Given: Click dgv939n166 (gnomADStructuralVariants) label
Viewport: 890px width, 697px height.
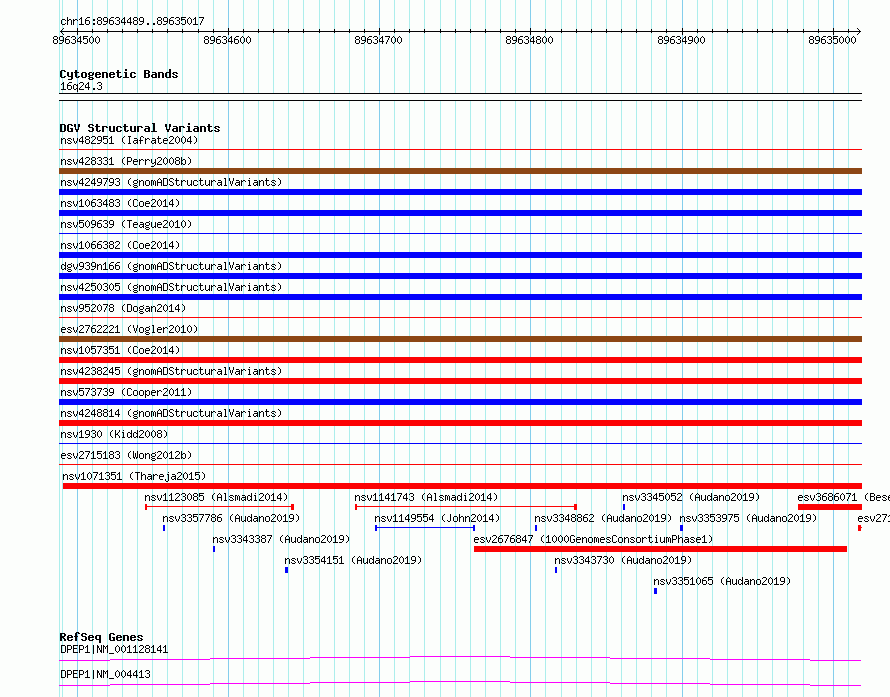Looking at the screenshot, I should click(x=171, y=266).
